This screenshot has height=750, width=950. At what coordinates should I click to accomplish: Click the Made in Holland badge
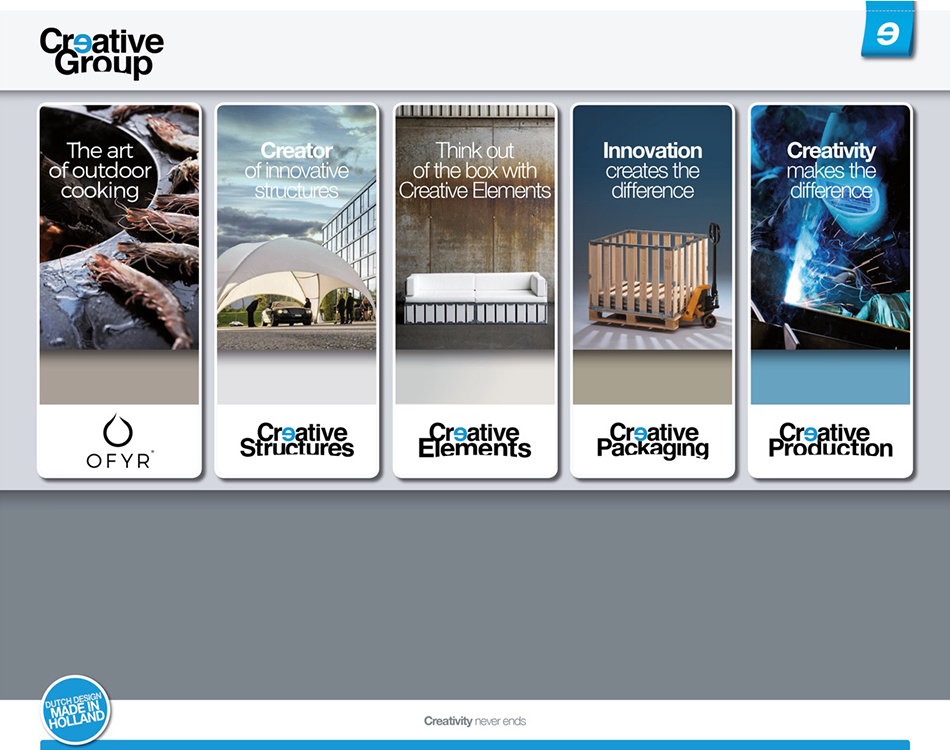click(75, 711)
